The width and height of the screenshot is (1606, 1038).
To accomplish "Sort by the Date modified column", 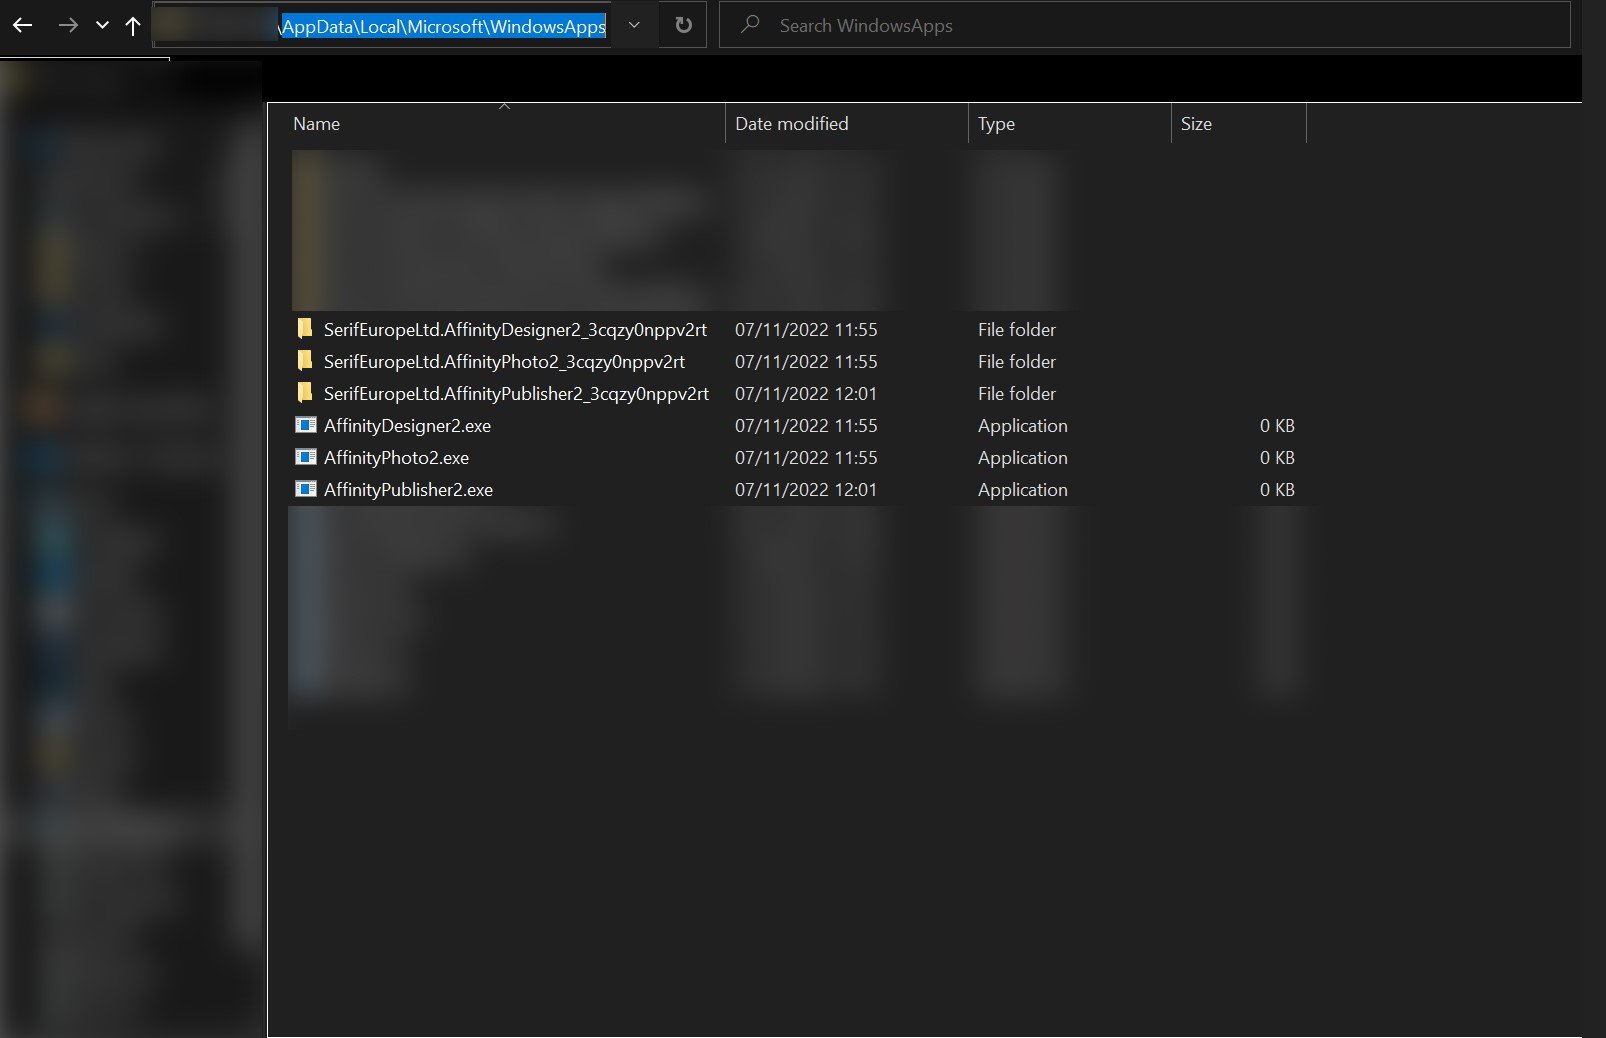I will (846, 124).
